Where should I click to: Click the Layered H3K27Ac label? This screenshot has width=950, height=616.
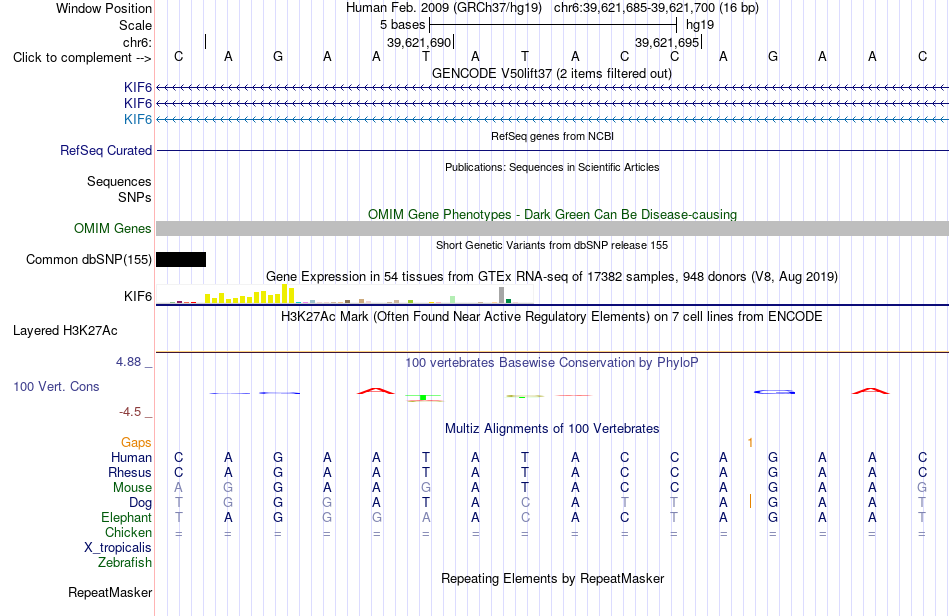pyautogui.click(x=65, y=331)
